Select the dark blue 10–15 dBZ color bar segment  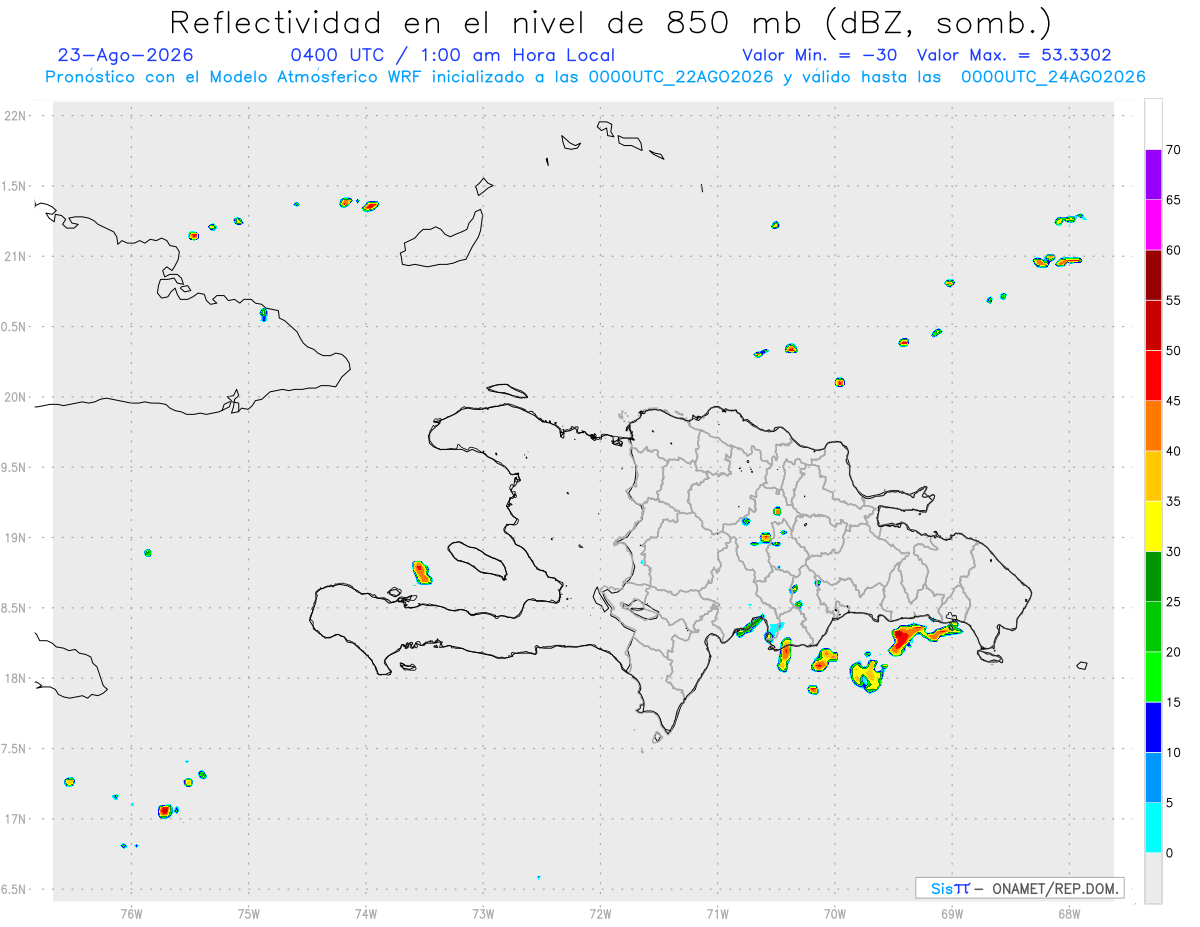click(1153, 727)
